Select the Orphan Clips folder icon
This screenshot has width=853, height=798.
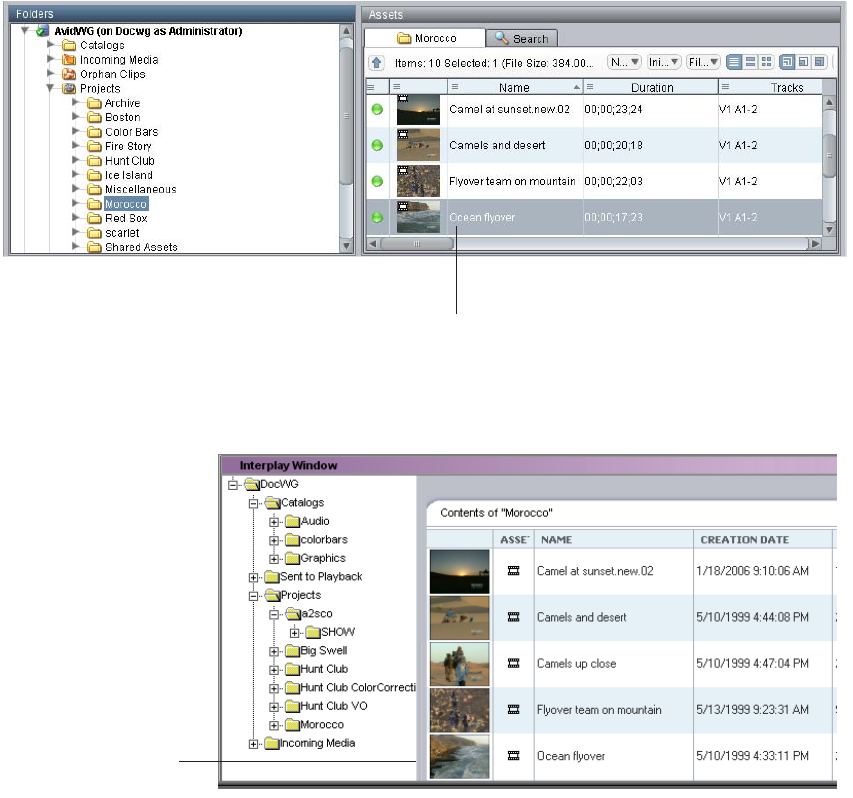pyautogui.click(x=69, y=74)
